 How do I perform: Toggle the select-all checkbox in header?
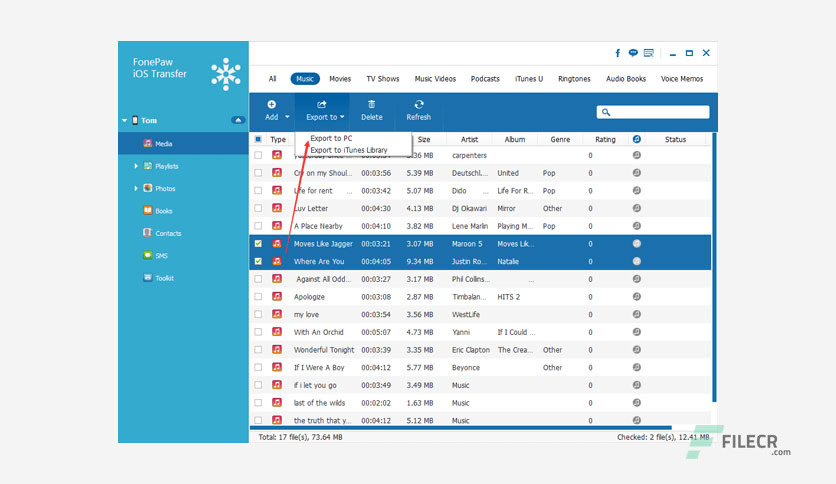[x=258, y=139]
